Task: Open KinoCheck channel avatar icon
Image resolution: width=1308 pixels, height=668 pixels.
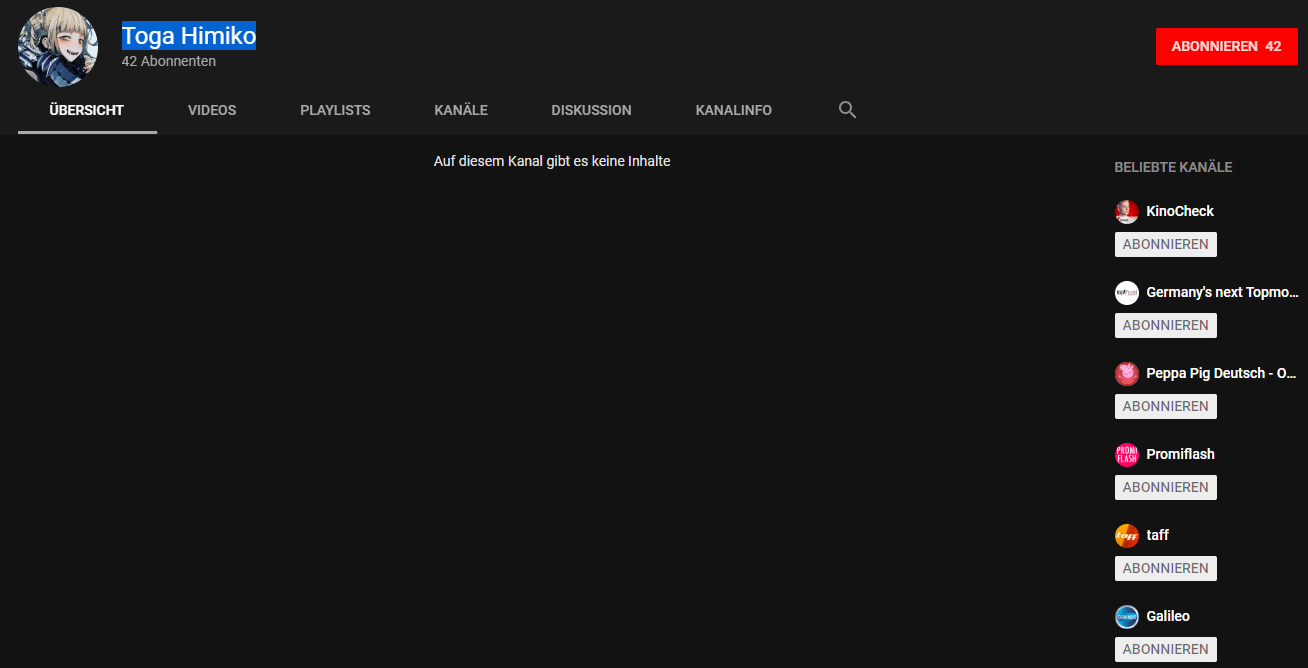Action: click(1127, 211)
